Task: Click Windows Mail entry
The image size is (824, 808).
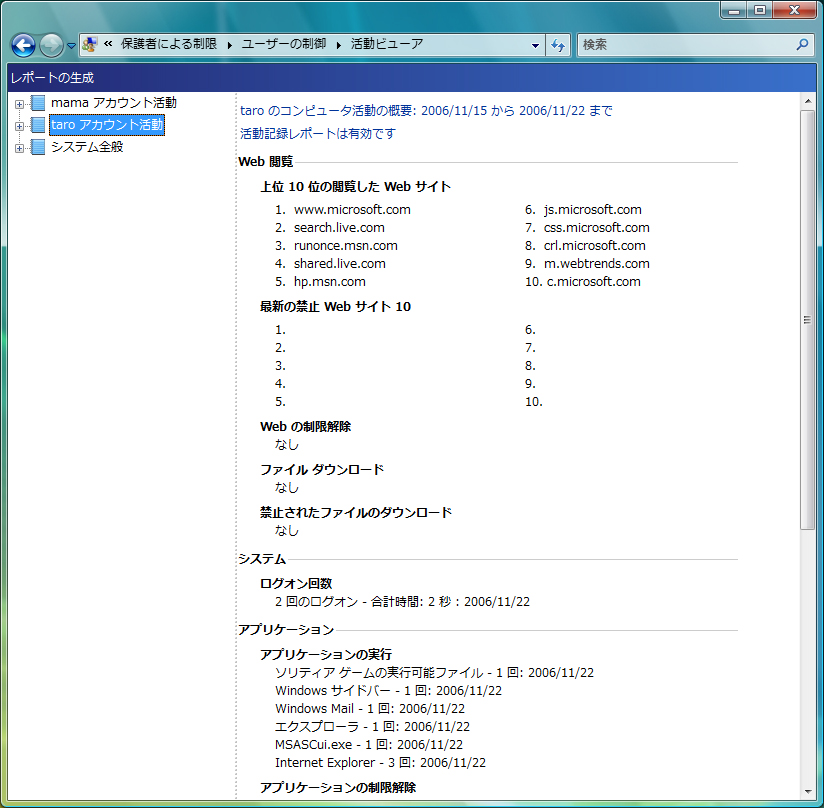Action: [370, 709]
